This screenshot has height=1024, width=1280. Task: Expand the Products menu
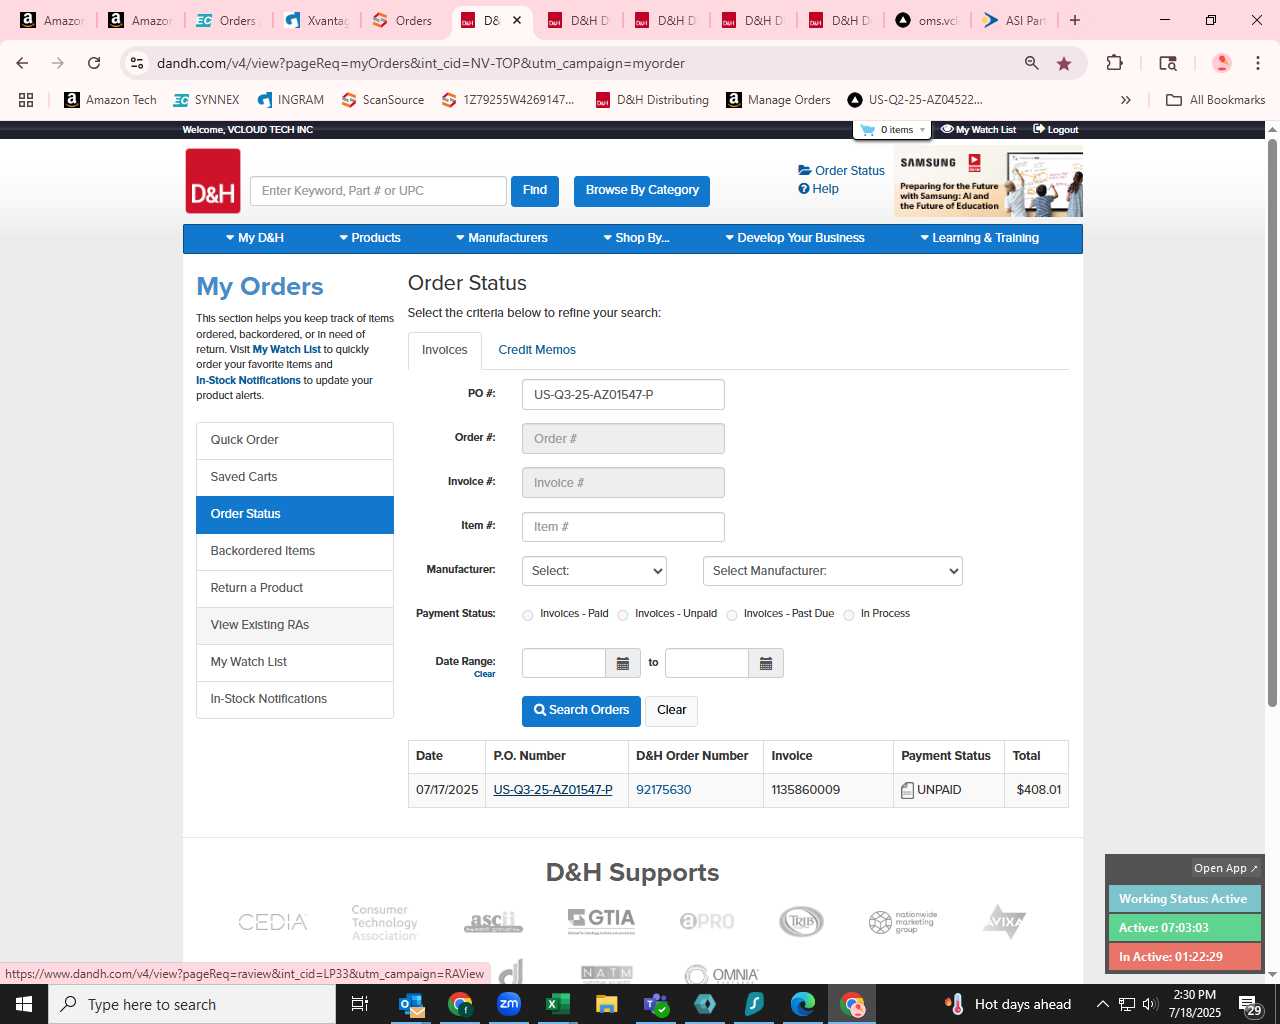[370, 238]
